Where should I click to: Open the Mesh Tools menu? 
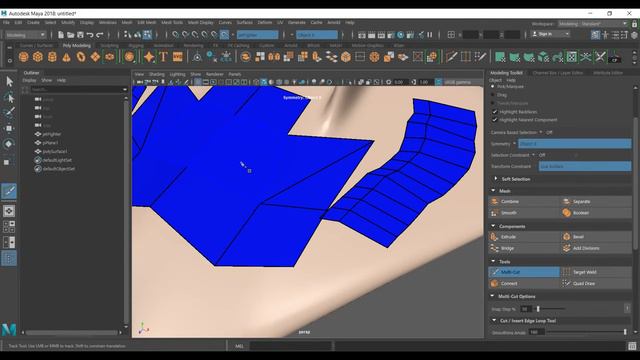pos(172,22)
